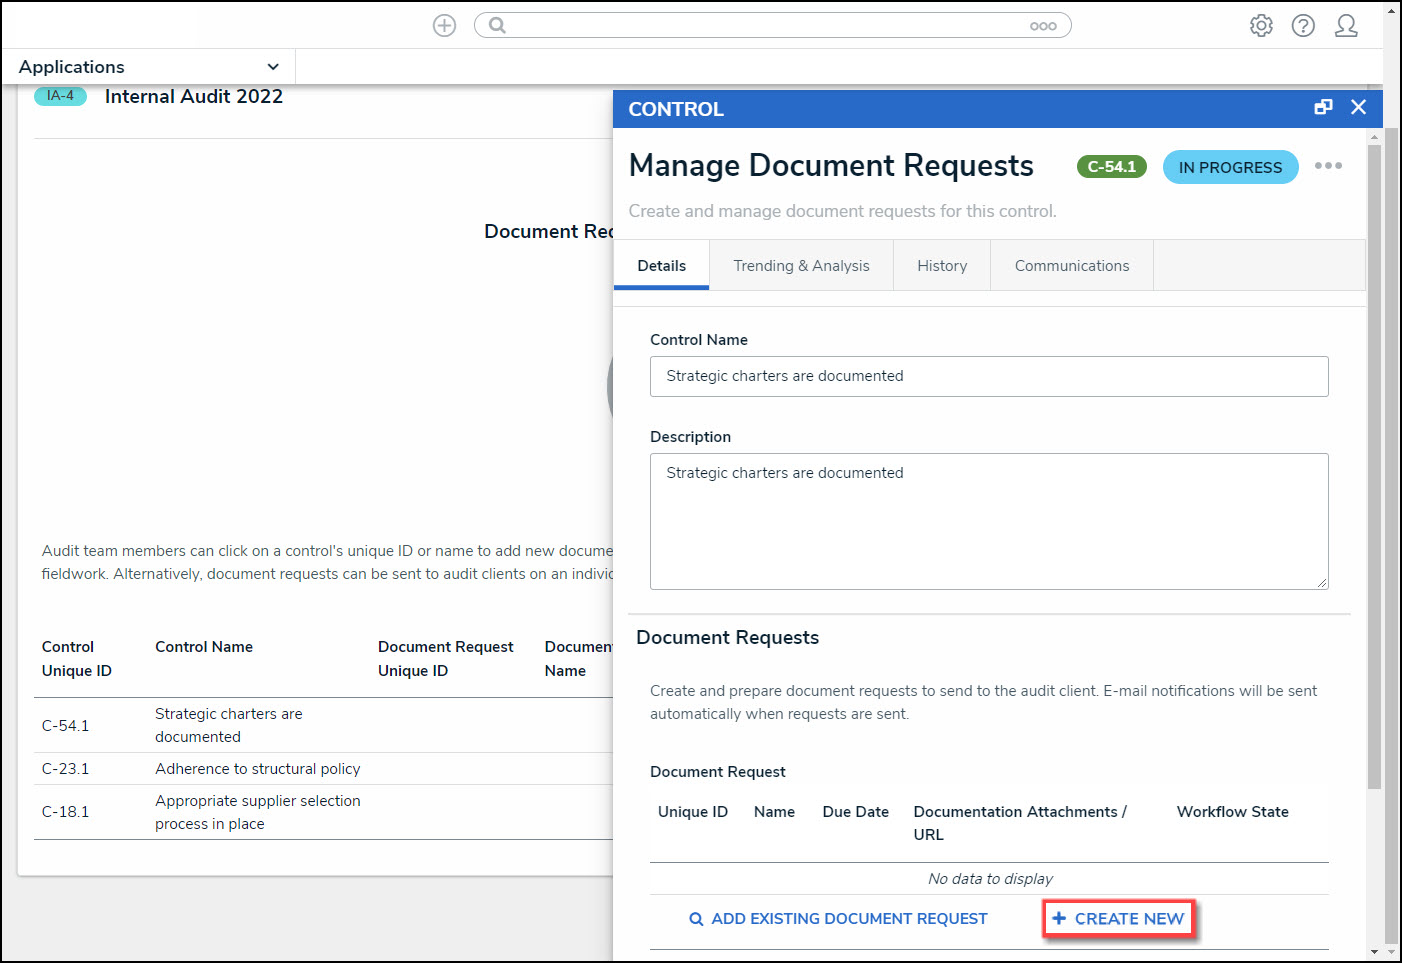Image resolution: width=1402 pixels, height=963 pixels.
Task: Pop out the Control panel window
Action: [x=1323, y=107]
